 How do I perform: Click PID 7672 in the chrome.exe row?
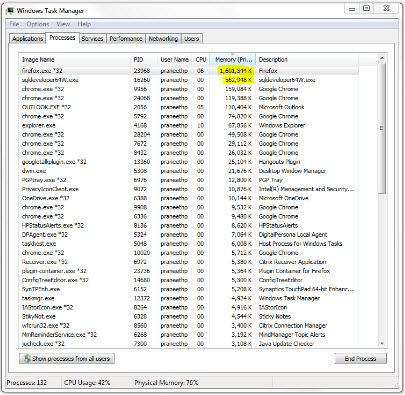click(x=140, y=144)
